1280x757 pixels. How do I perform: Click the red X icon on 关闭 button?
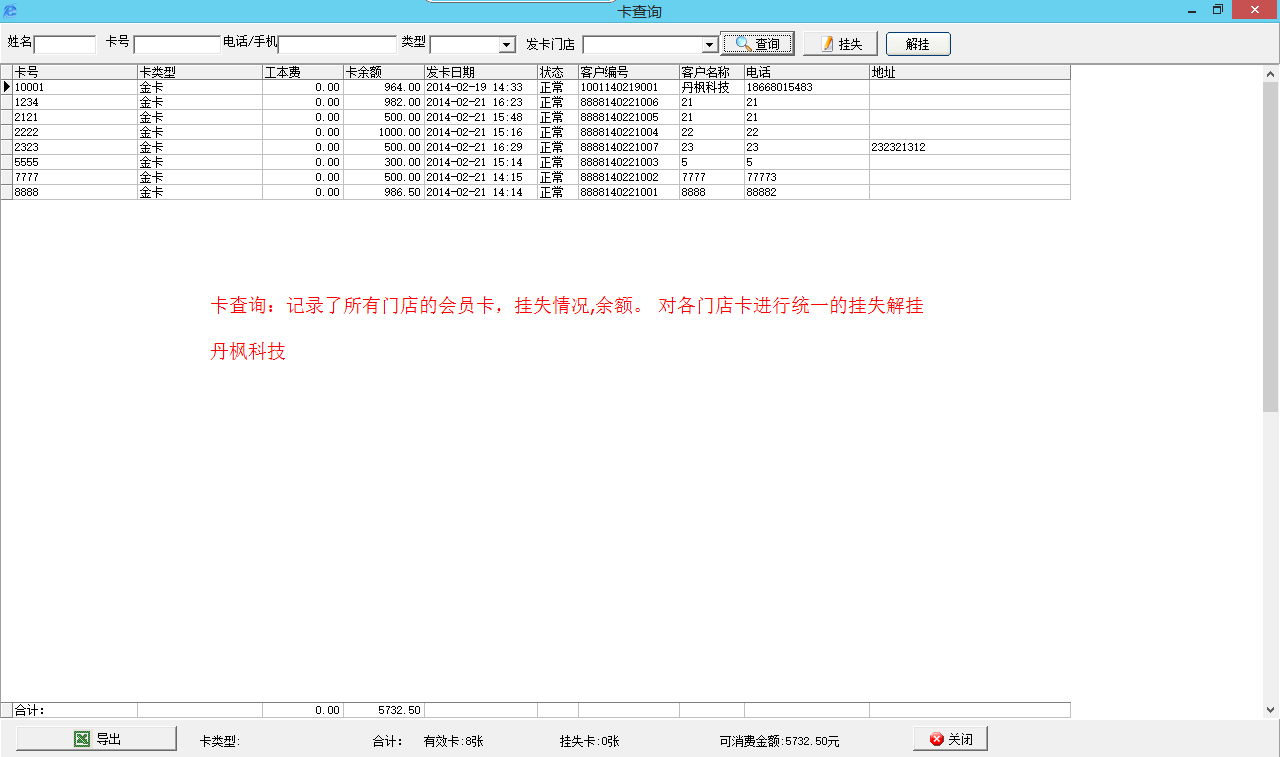coord(937,739)
